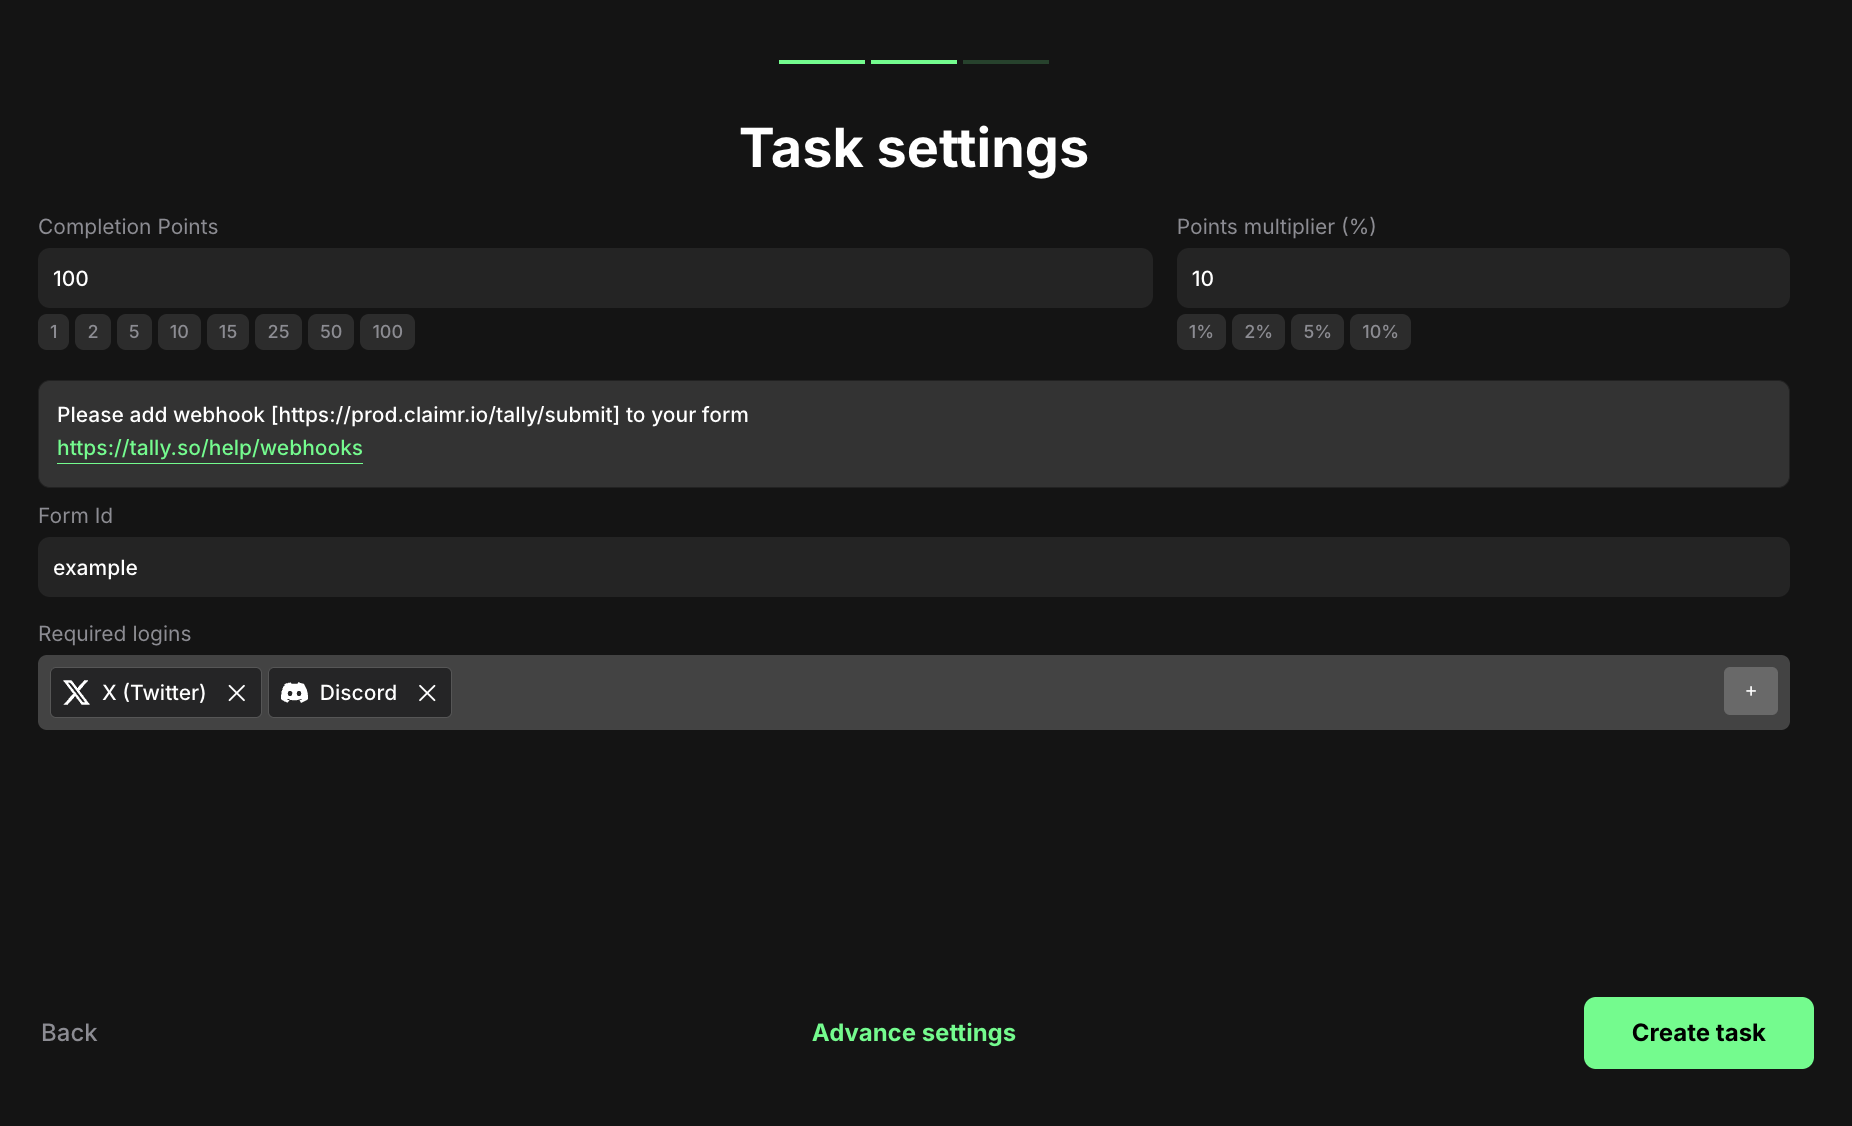Go Back to the previous step
1852x1126 pixels.
(69, 1033)
